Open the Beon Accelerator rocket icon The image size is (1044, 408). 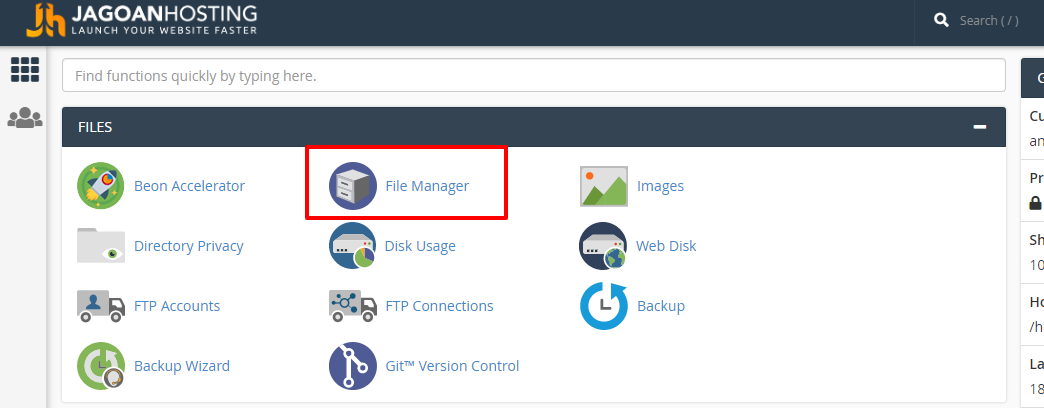pos(101,186)
